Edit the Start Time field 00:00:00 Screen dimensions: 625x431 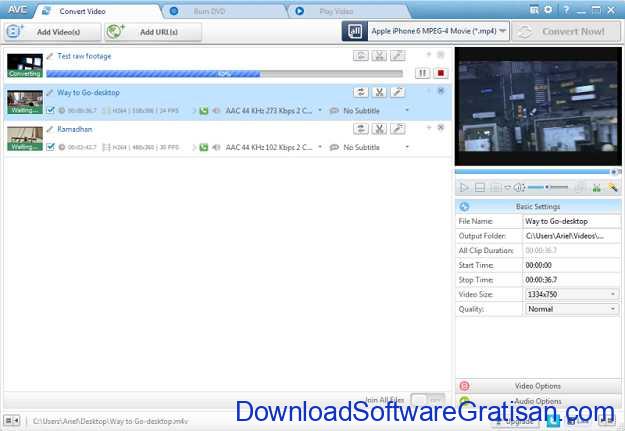click(571, 265)
